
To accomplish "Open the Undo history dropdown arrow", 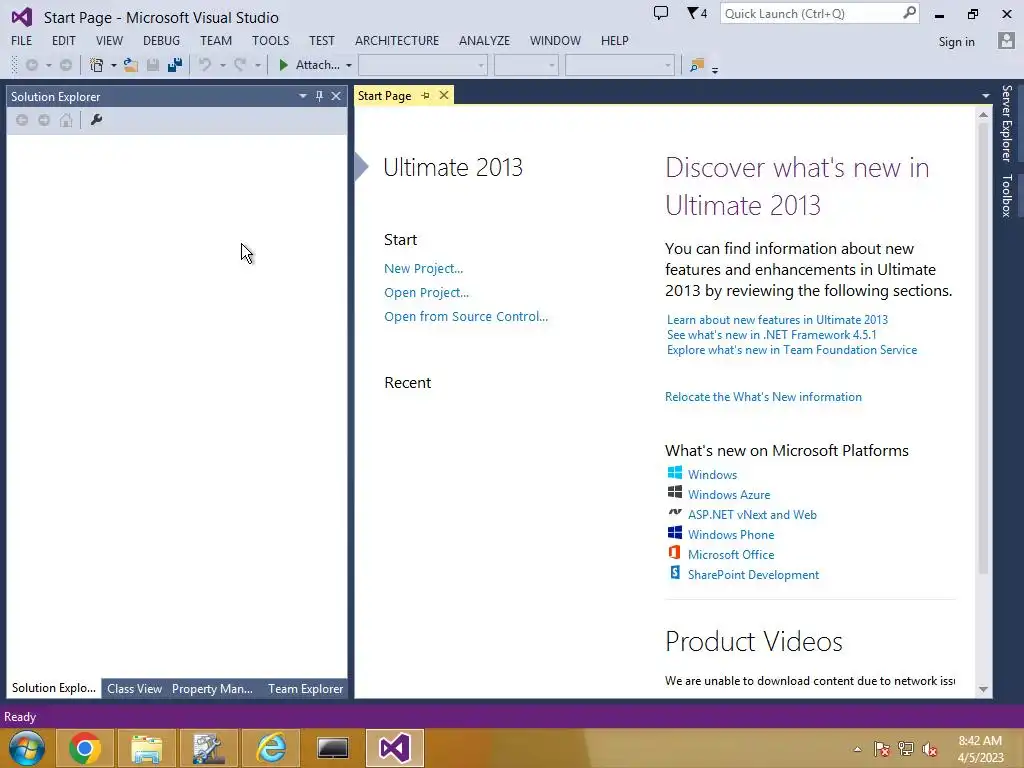I will pyautogui.click(x=223, y=66).
